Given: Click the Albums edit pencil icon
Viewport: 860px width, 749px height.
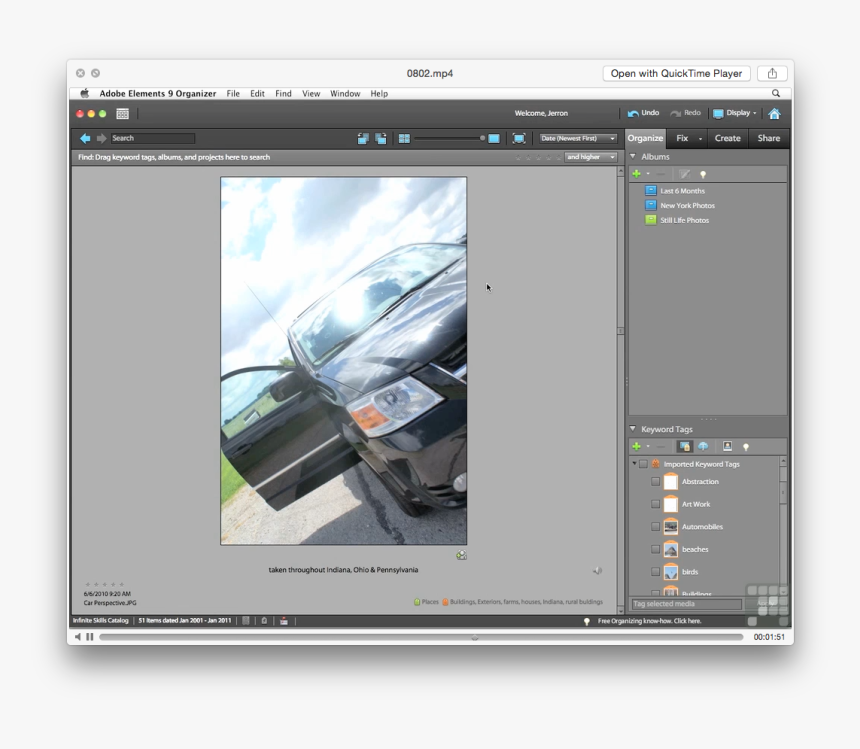Looking at the screenshot, I should coord(684,174).
